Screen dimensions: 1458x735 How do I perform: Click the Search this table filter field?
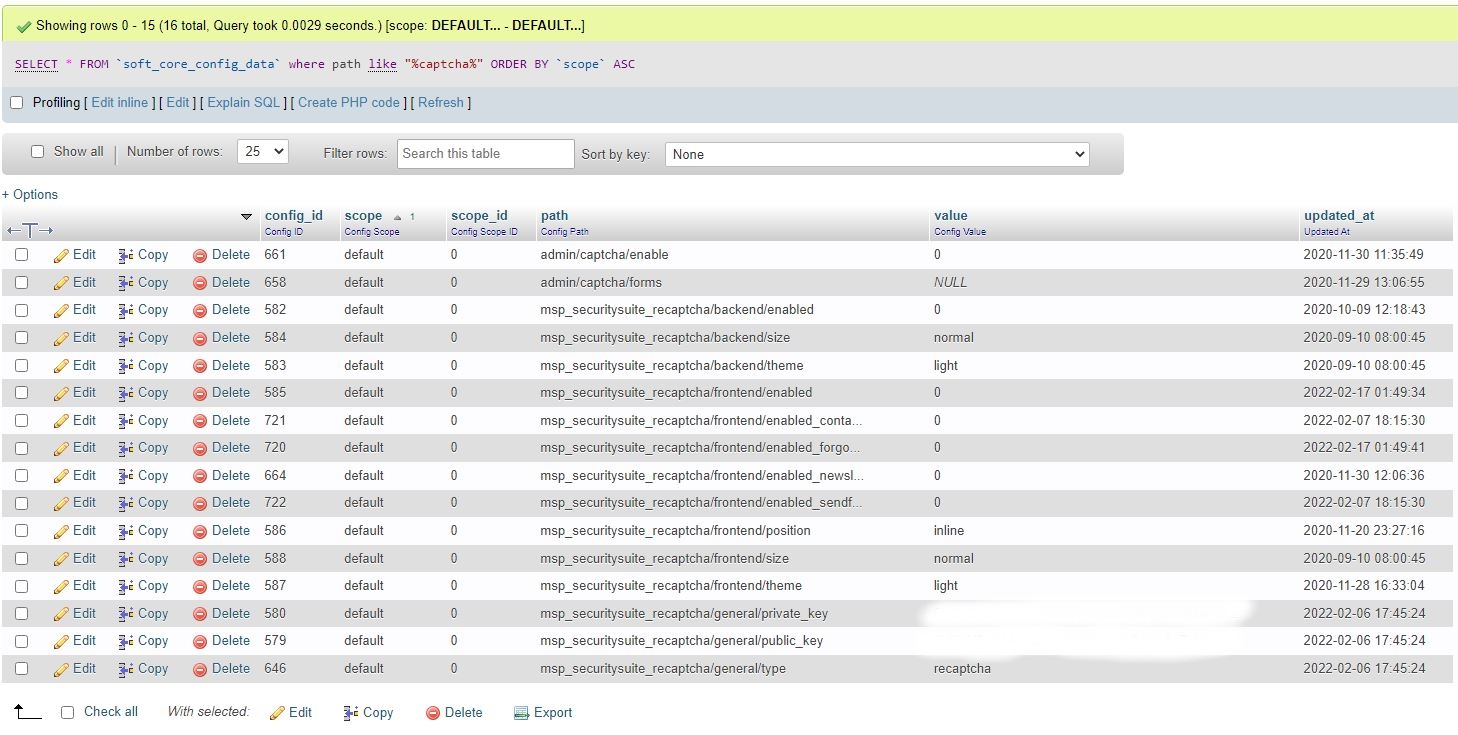pos(486,154)
